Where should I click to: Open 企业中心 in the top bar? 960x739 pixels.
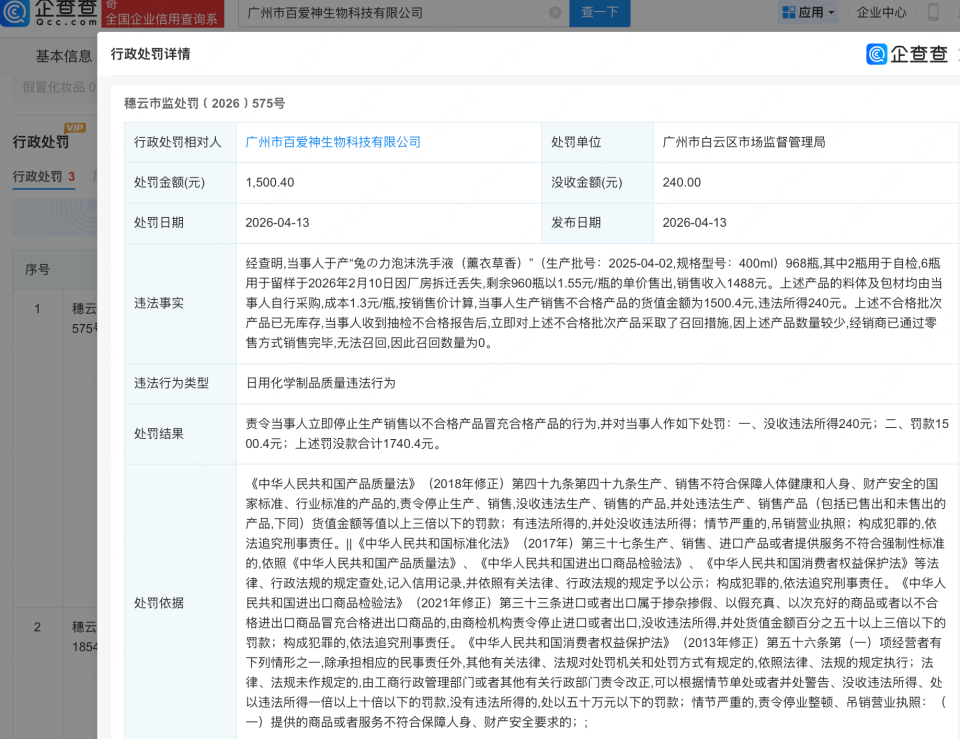pyautogui.click(x=881, y=12)
